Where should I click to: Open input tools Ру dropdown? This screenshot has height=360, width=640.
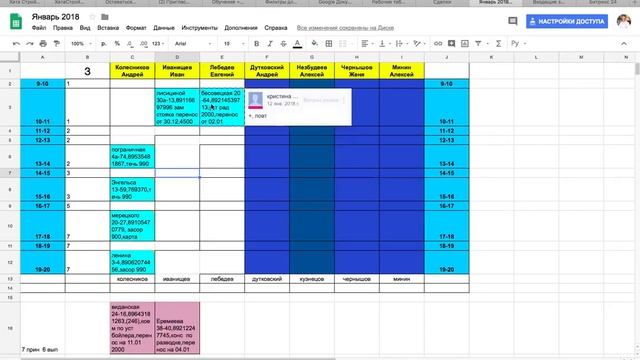[518, 43]
